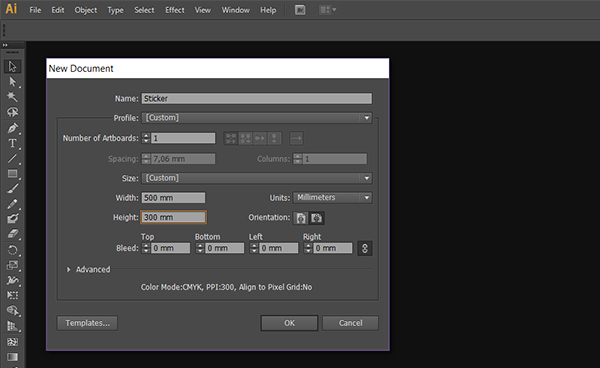The image size is (600, 368).
Task: Select the Eraser tool
Action: [12, 234]
